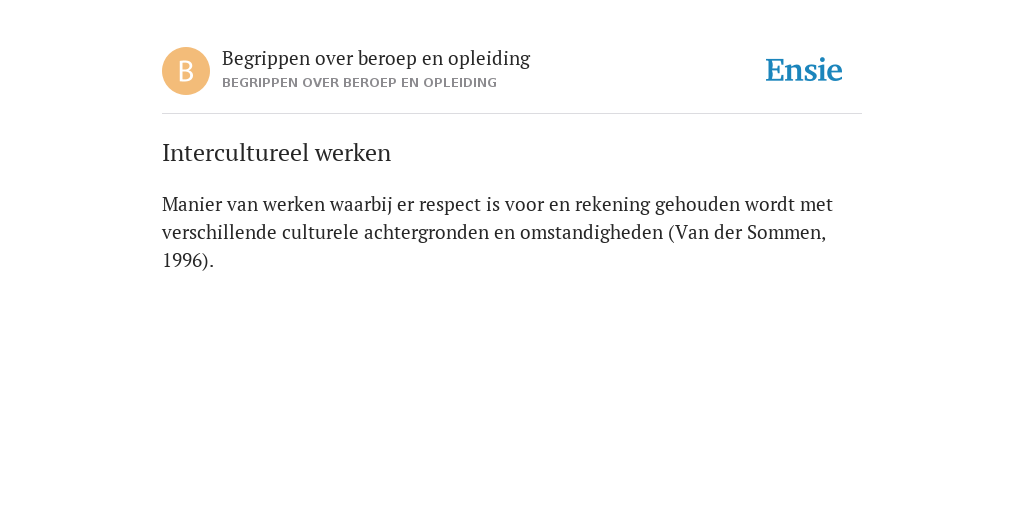Click the word 'rekening' in the definition
Image resolution: width=1024 pixels, height=512 pixels.
[612, 204]
